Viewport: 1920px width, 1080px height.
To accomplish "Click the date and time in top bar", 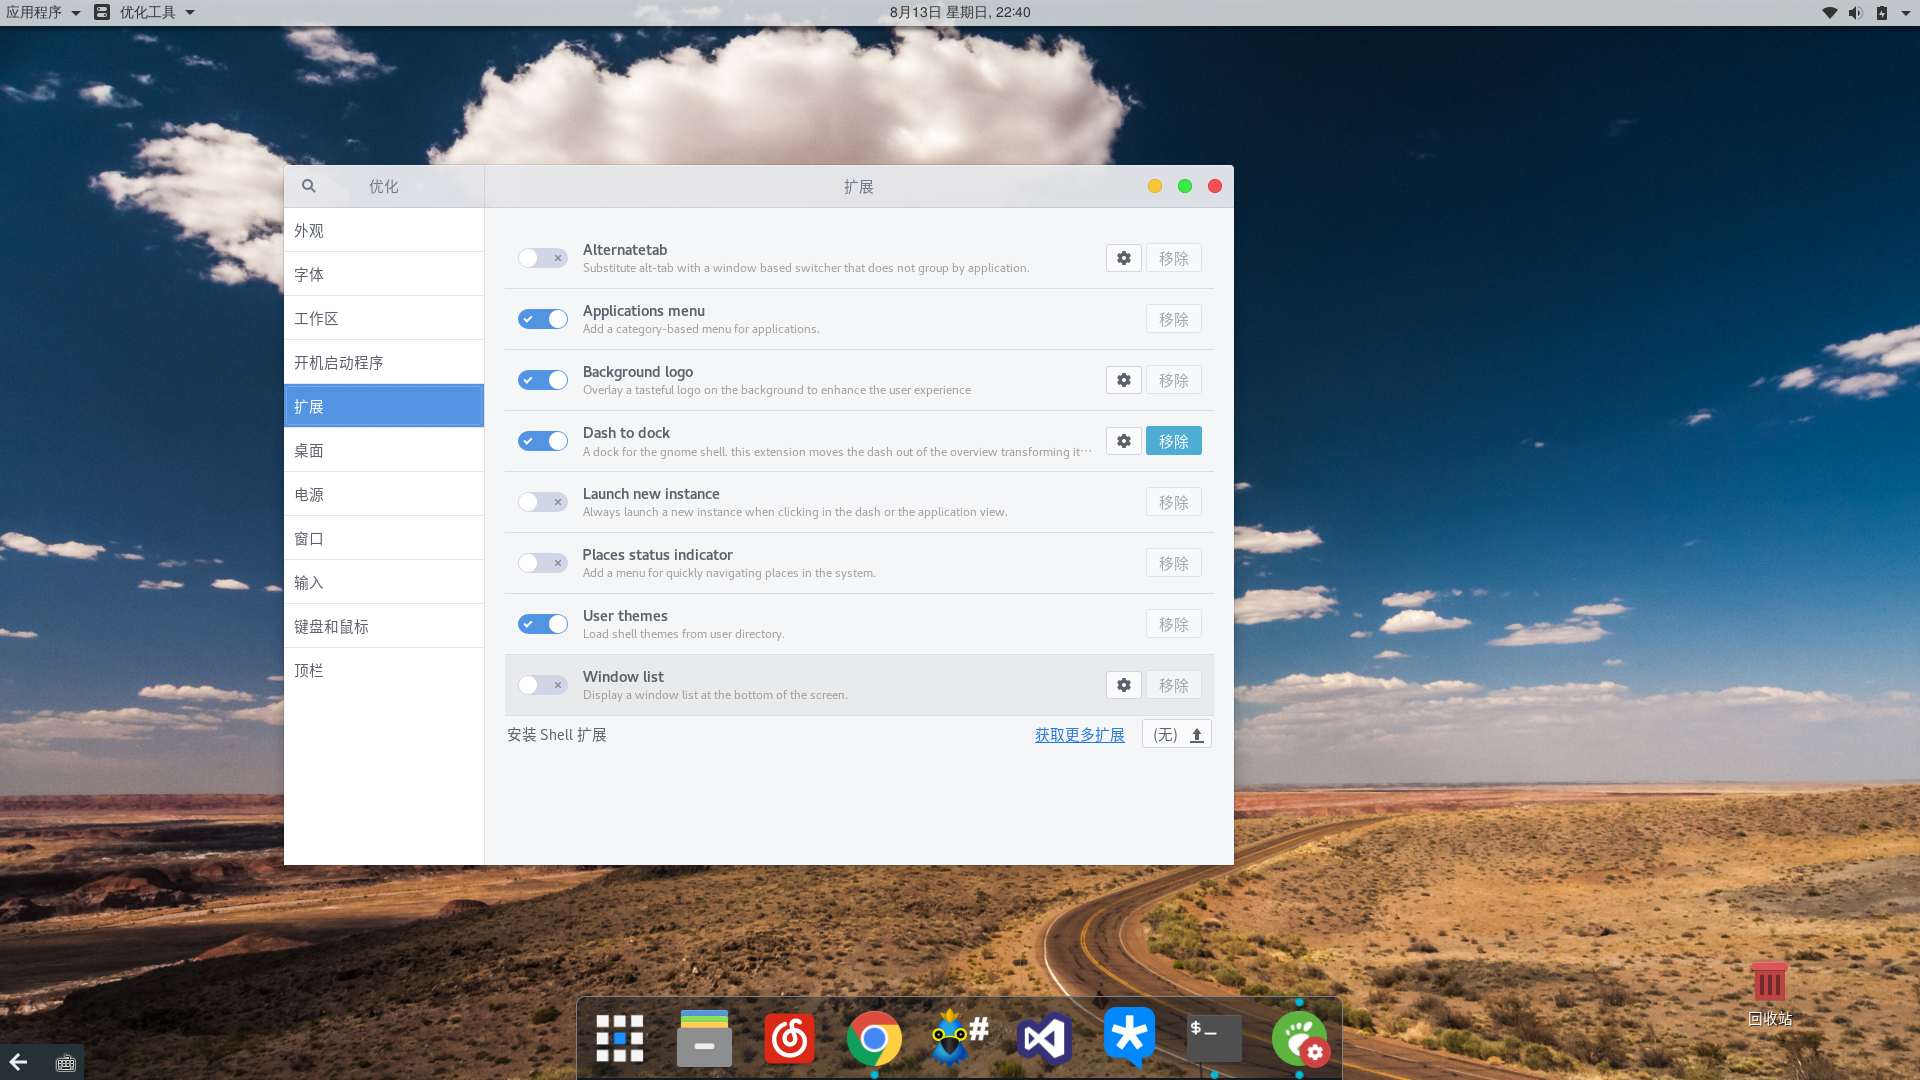I will [x=960, y=12].
